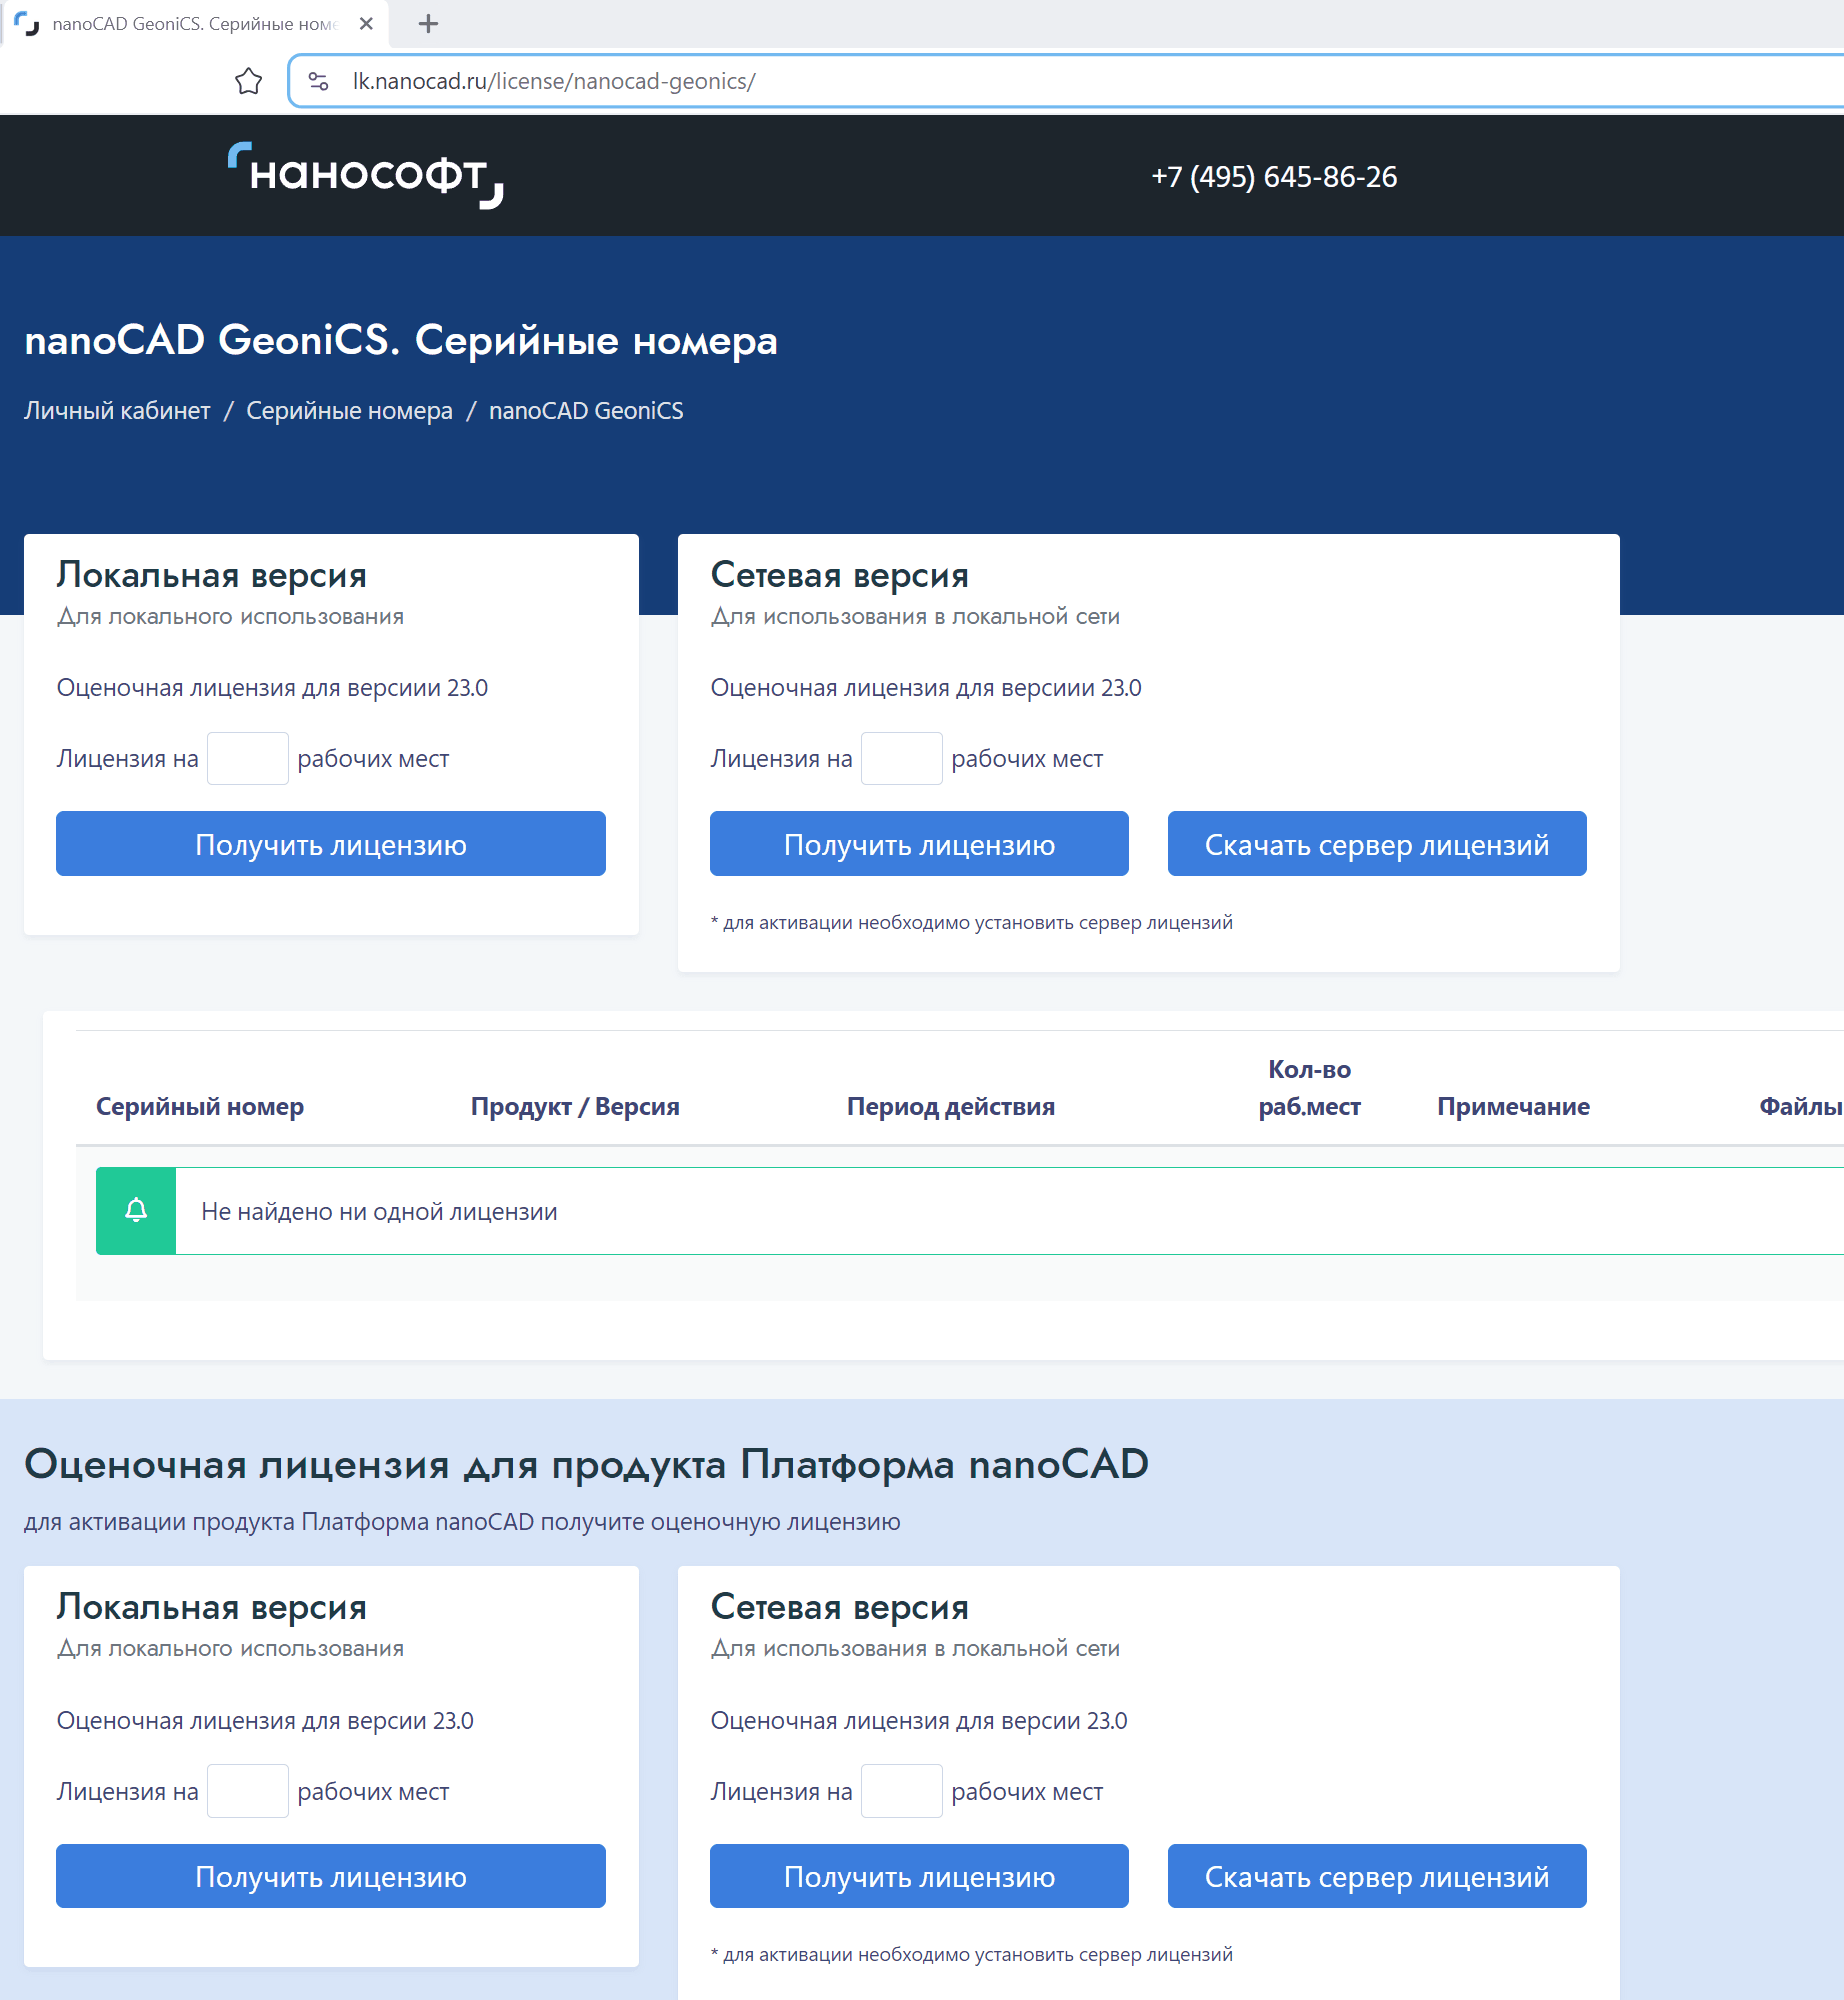Get Платформа nanoCAD local license
This screenshot has width=1844, height=2000.
pyautogui.click(x=331, y=1876)
